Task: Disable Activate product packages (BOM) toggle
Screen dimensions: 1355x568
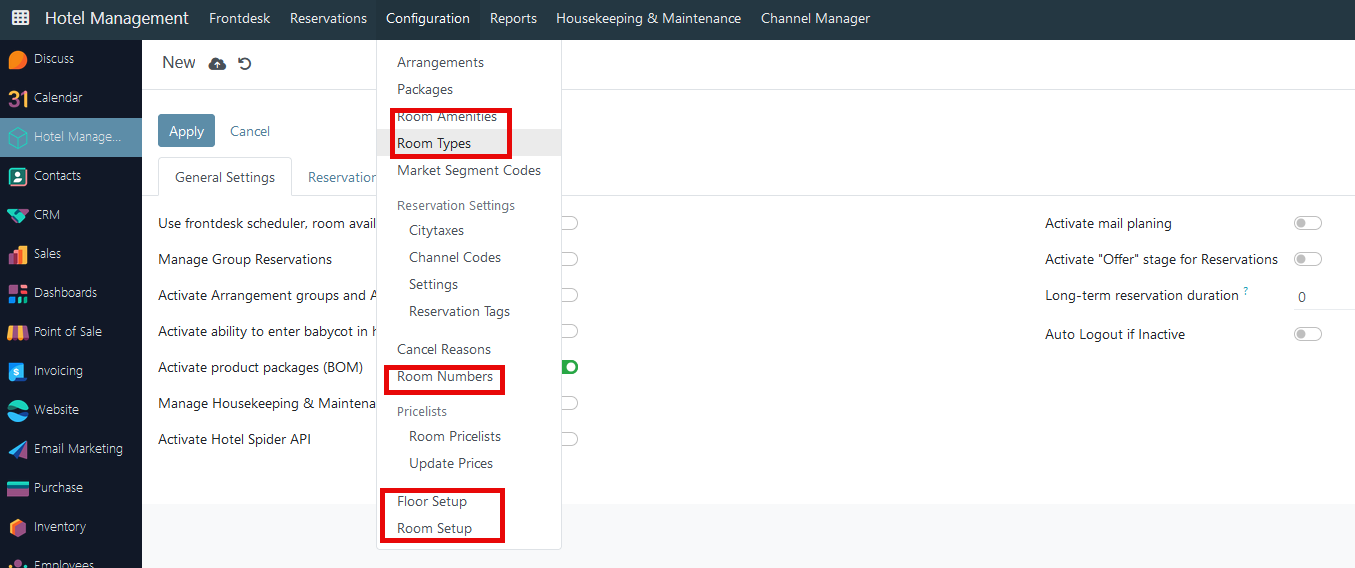Action: [x=569, y=367]
